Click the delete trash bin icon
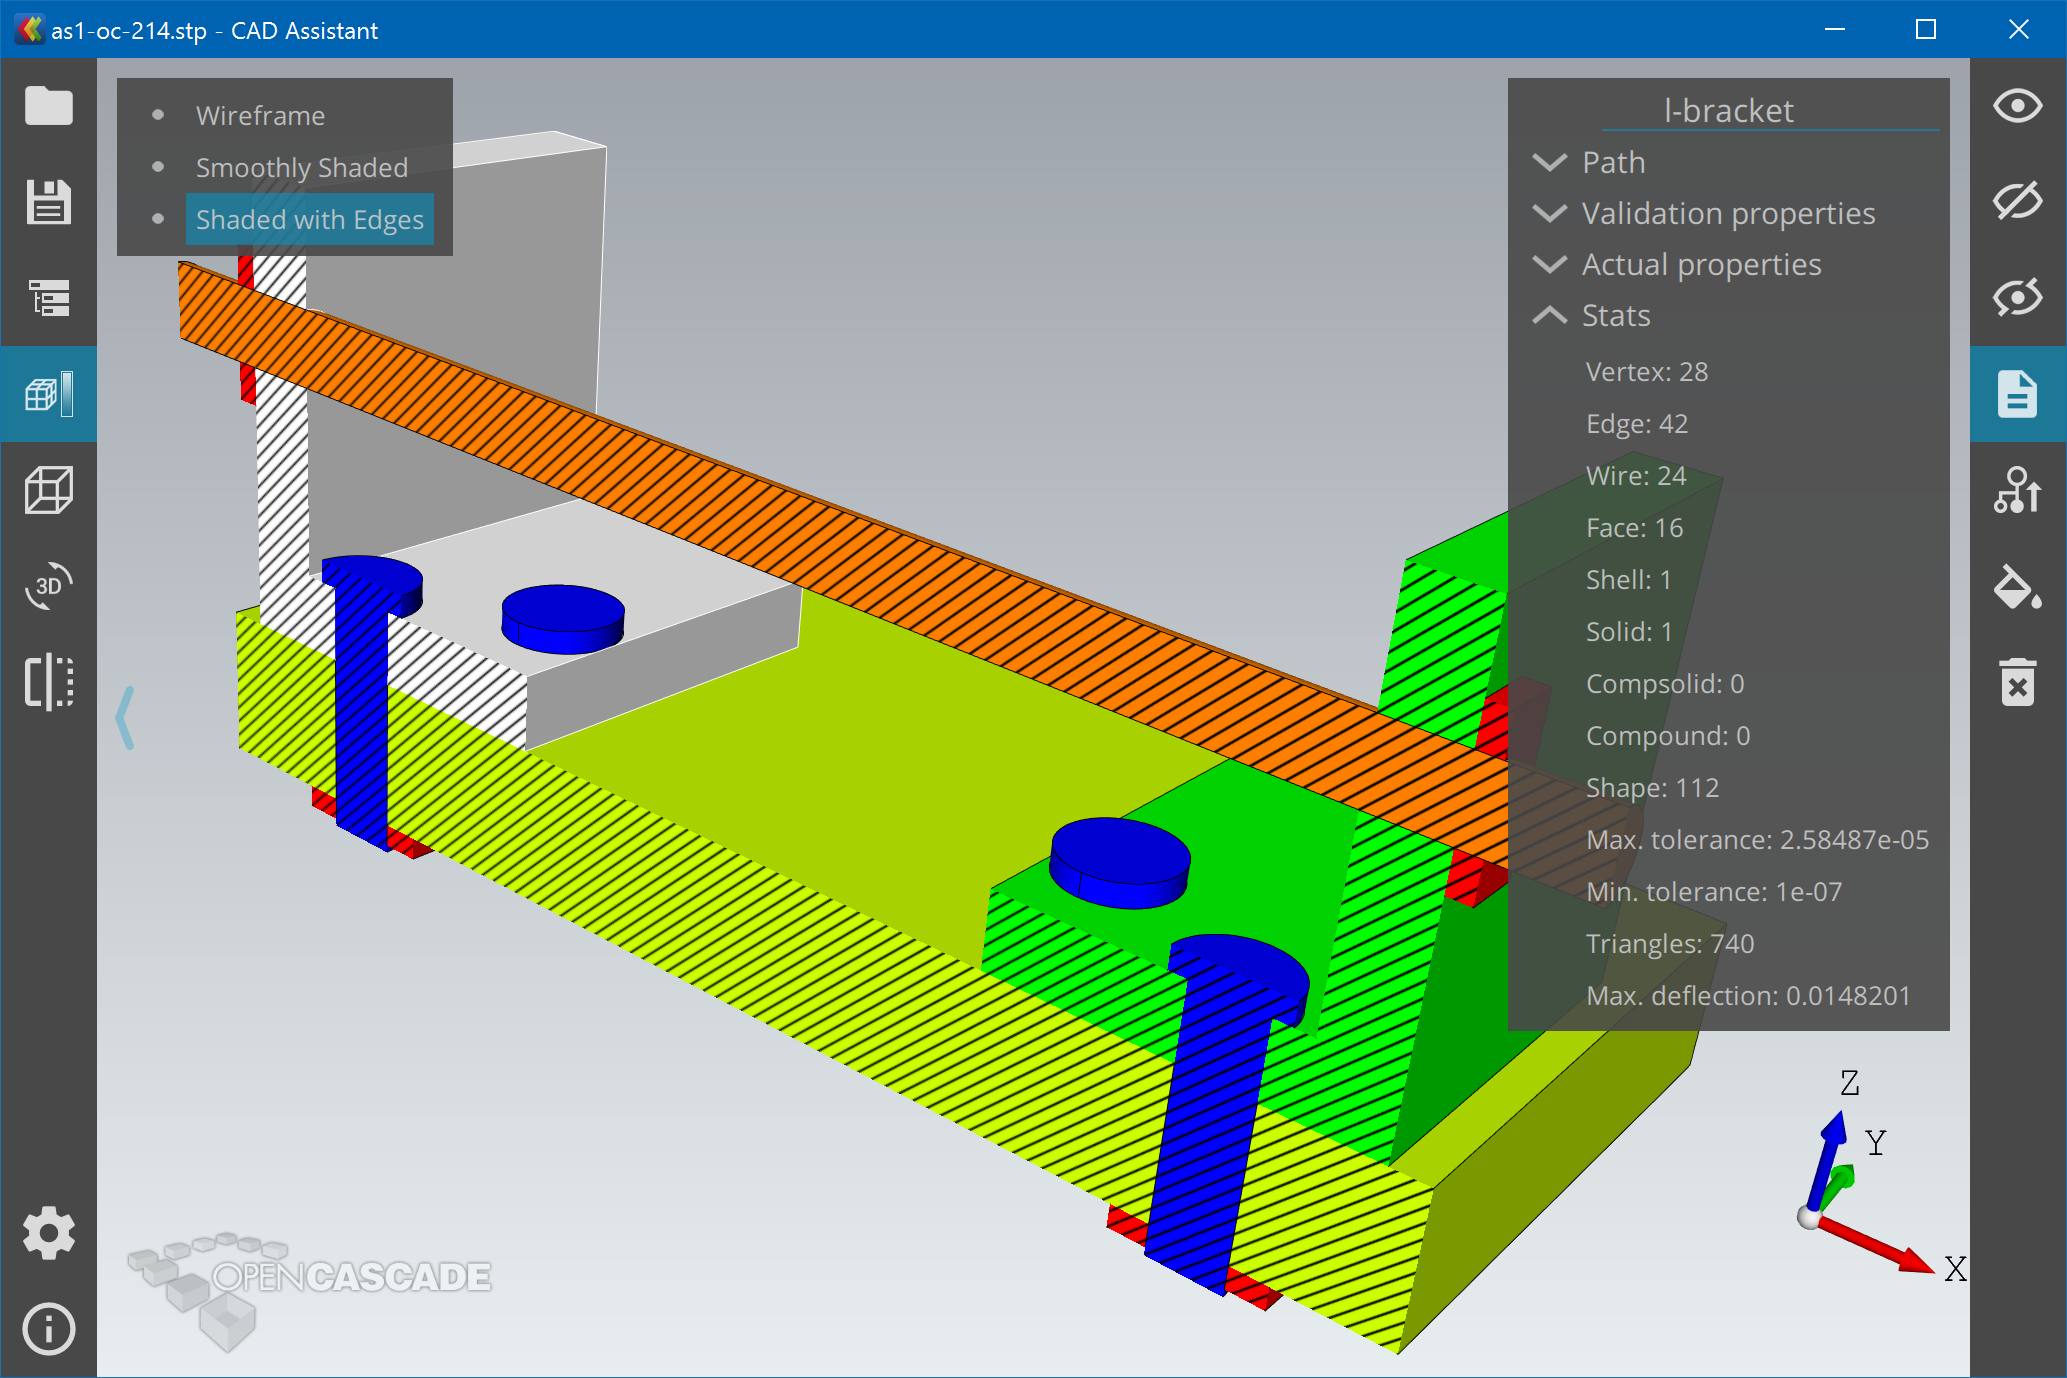 coord(2017,682)
